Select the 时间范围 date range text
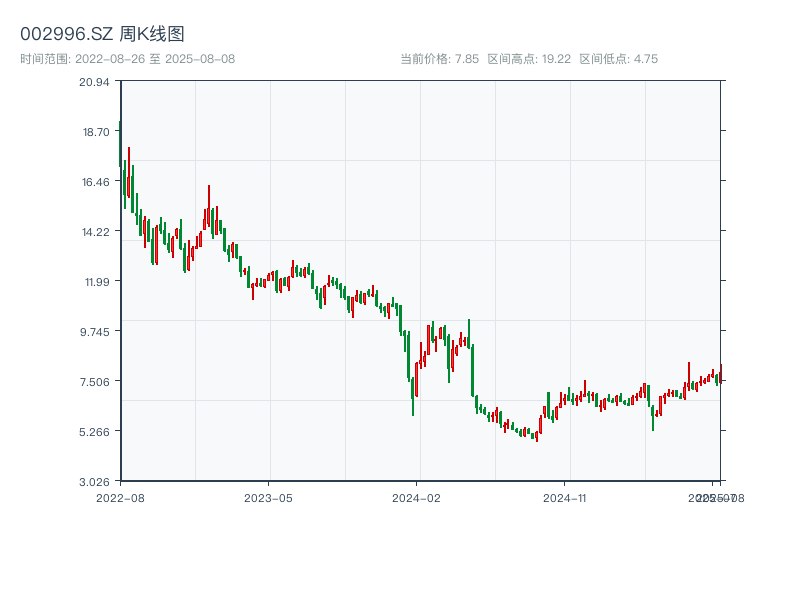This screenshot has height=600, width=800. tap(128, 59)
